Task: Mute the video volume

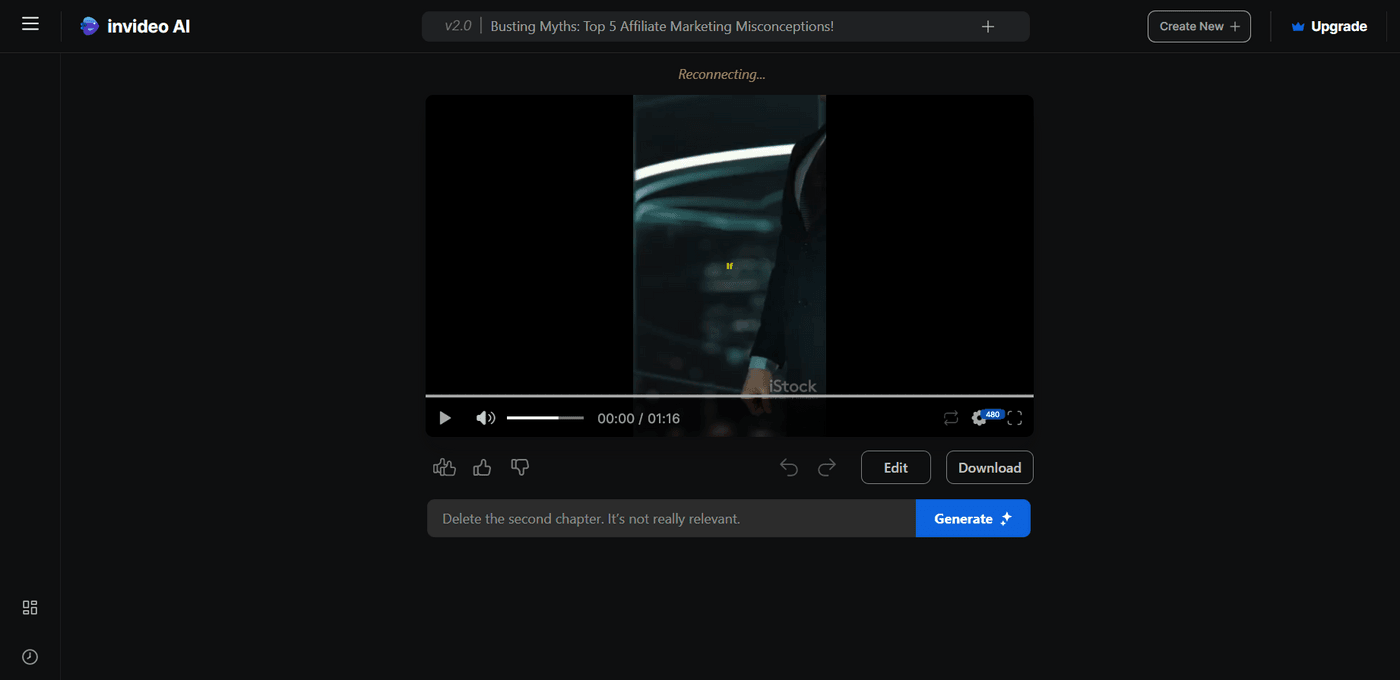Action: pos(486,418)
